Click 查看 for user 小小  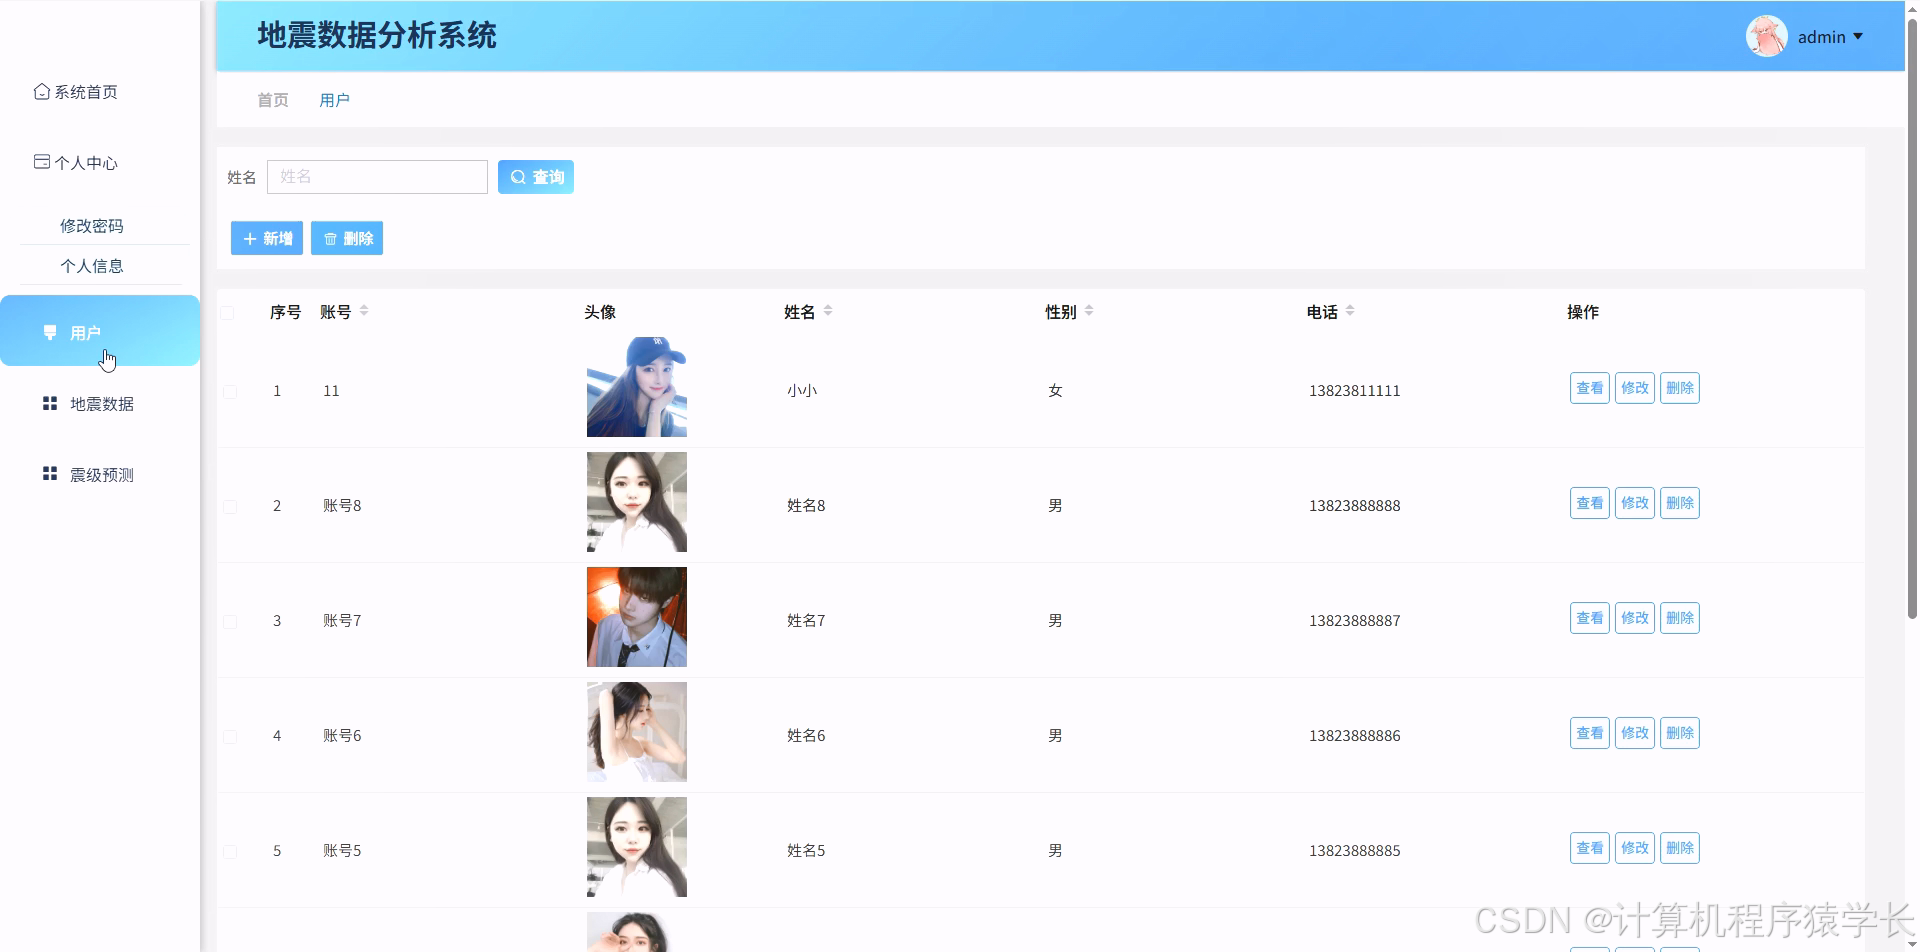click(x=1590, y=388)
